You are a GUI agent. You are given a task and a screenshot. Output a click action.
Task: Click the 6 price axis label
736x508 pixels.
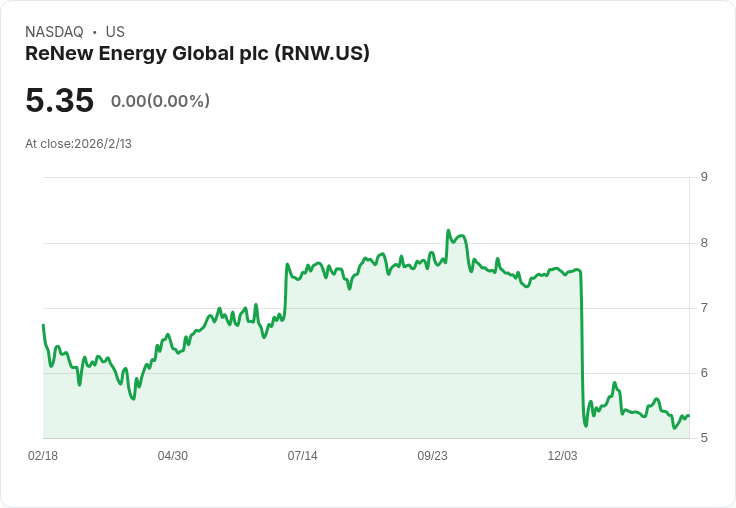pos(704,373)
